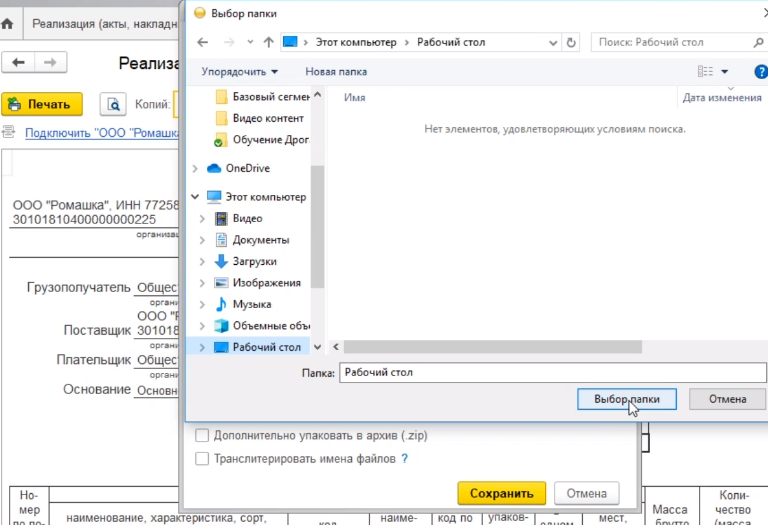Viewport: 768px width, 525px height.
Task: Click the horizontal scrollbar in file list
Action: coord(490,347)
